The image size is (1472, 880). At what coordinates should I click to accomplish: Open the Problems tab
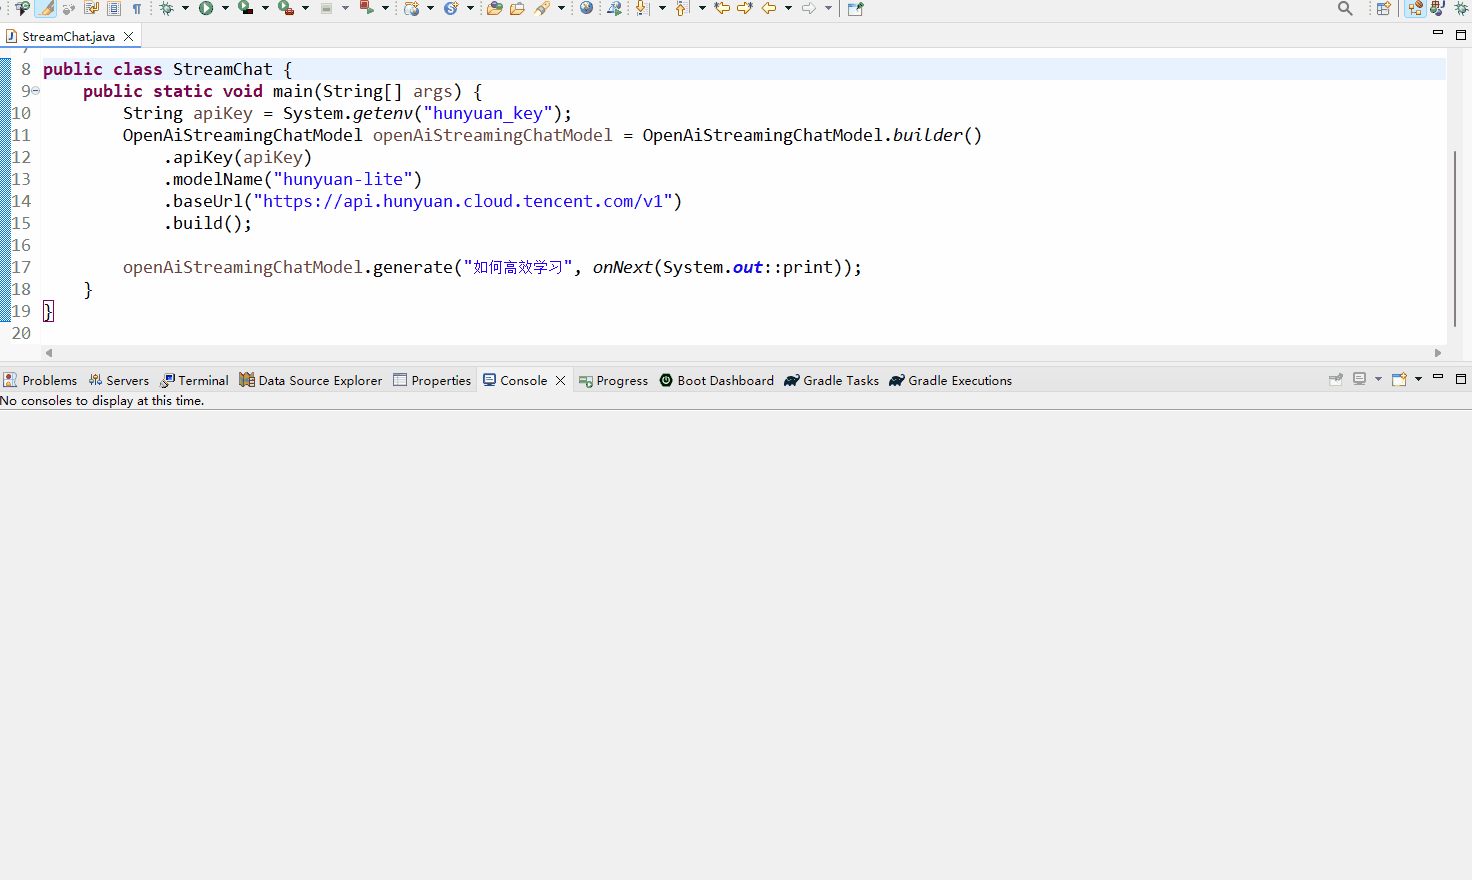40,380
